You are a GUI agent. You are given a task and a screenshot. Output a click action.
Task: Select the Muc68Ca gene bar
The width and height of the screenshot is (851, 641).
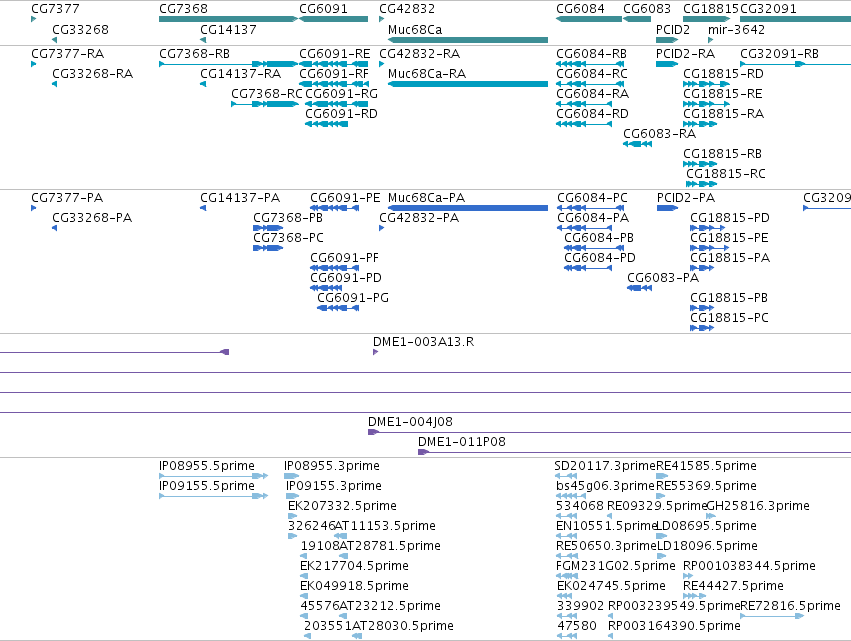click(x=468, y=40)
